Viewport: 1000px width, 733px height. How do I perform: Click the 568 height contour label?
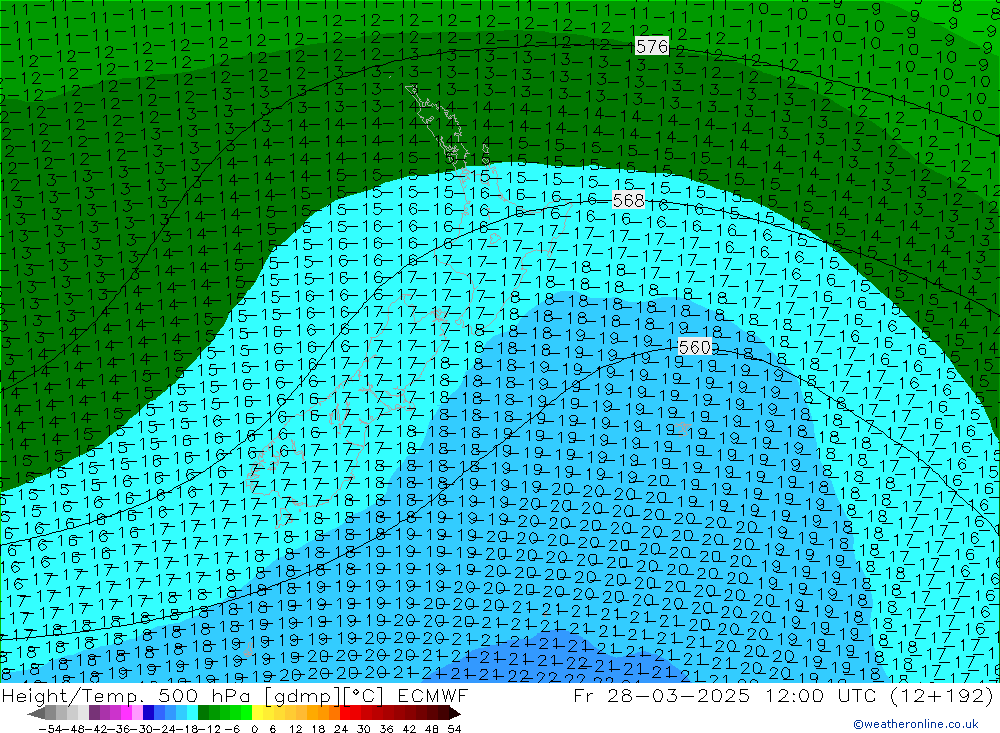[628, 200]
